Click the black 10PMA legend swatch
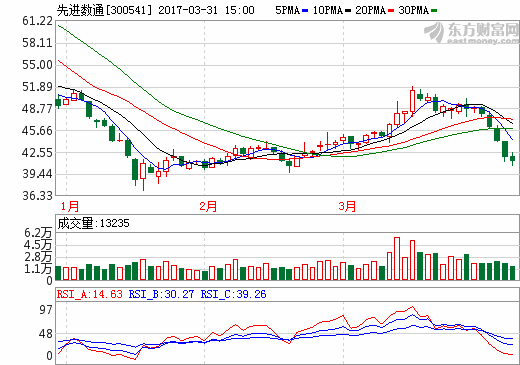The width and height of the screenshot is (520, 365). point(348,10)
